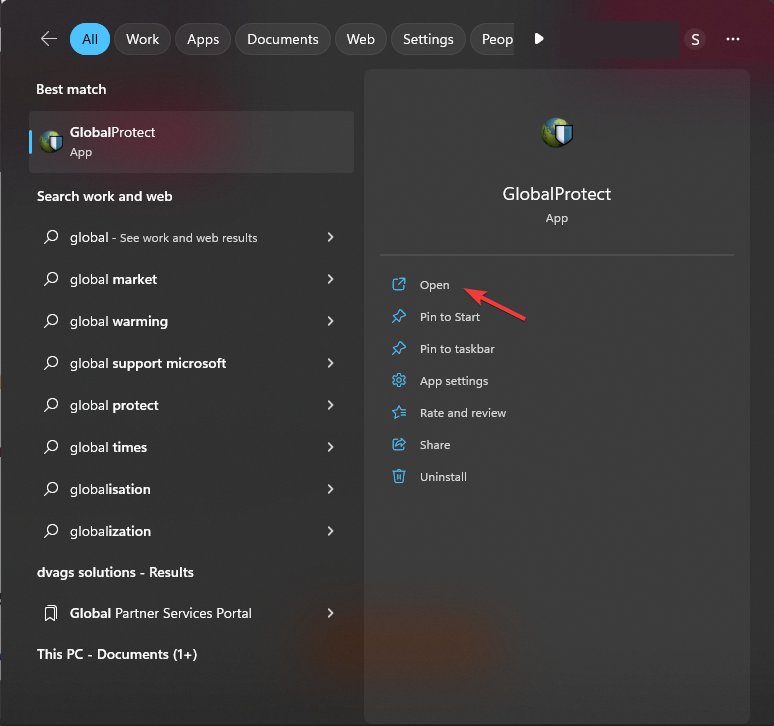
Task: Expand 'global - See work and web results' chevron
Action: [x=330, y=237]
